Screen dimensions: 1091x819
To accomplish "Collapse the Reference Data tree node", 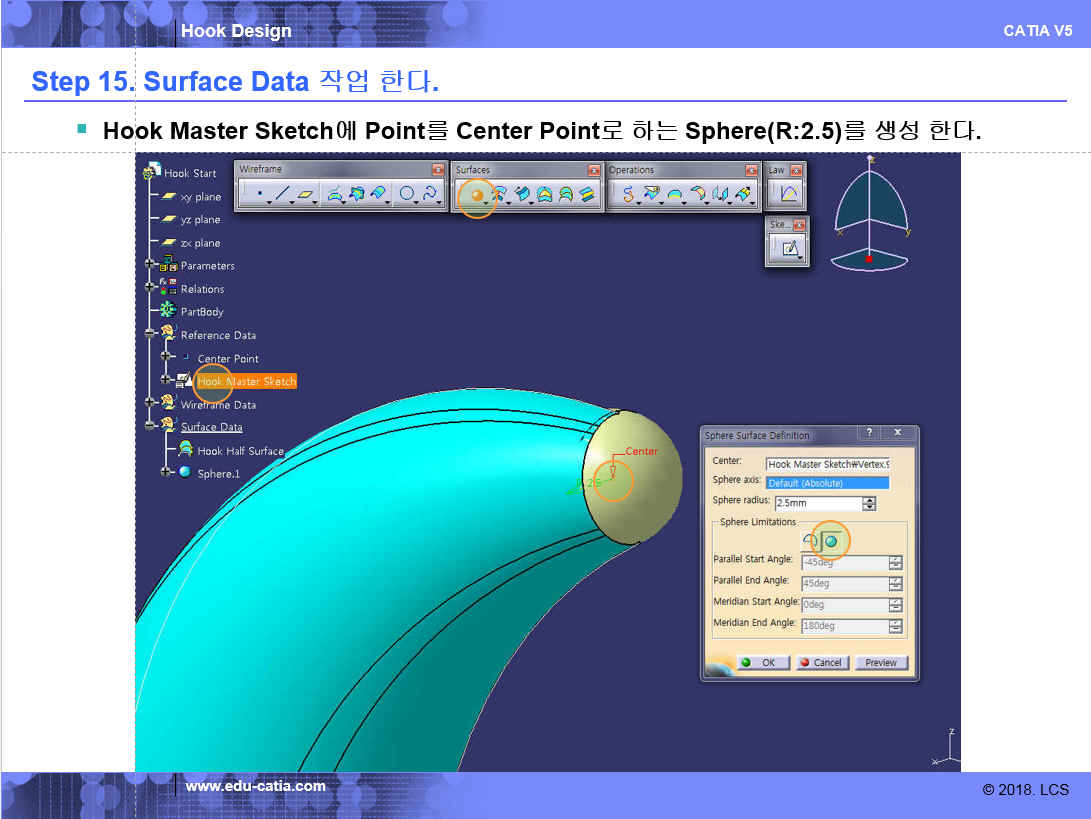I will [151, 335].
